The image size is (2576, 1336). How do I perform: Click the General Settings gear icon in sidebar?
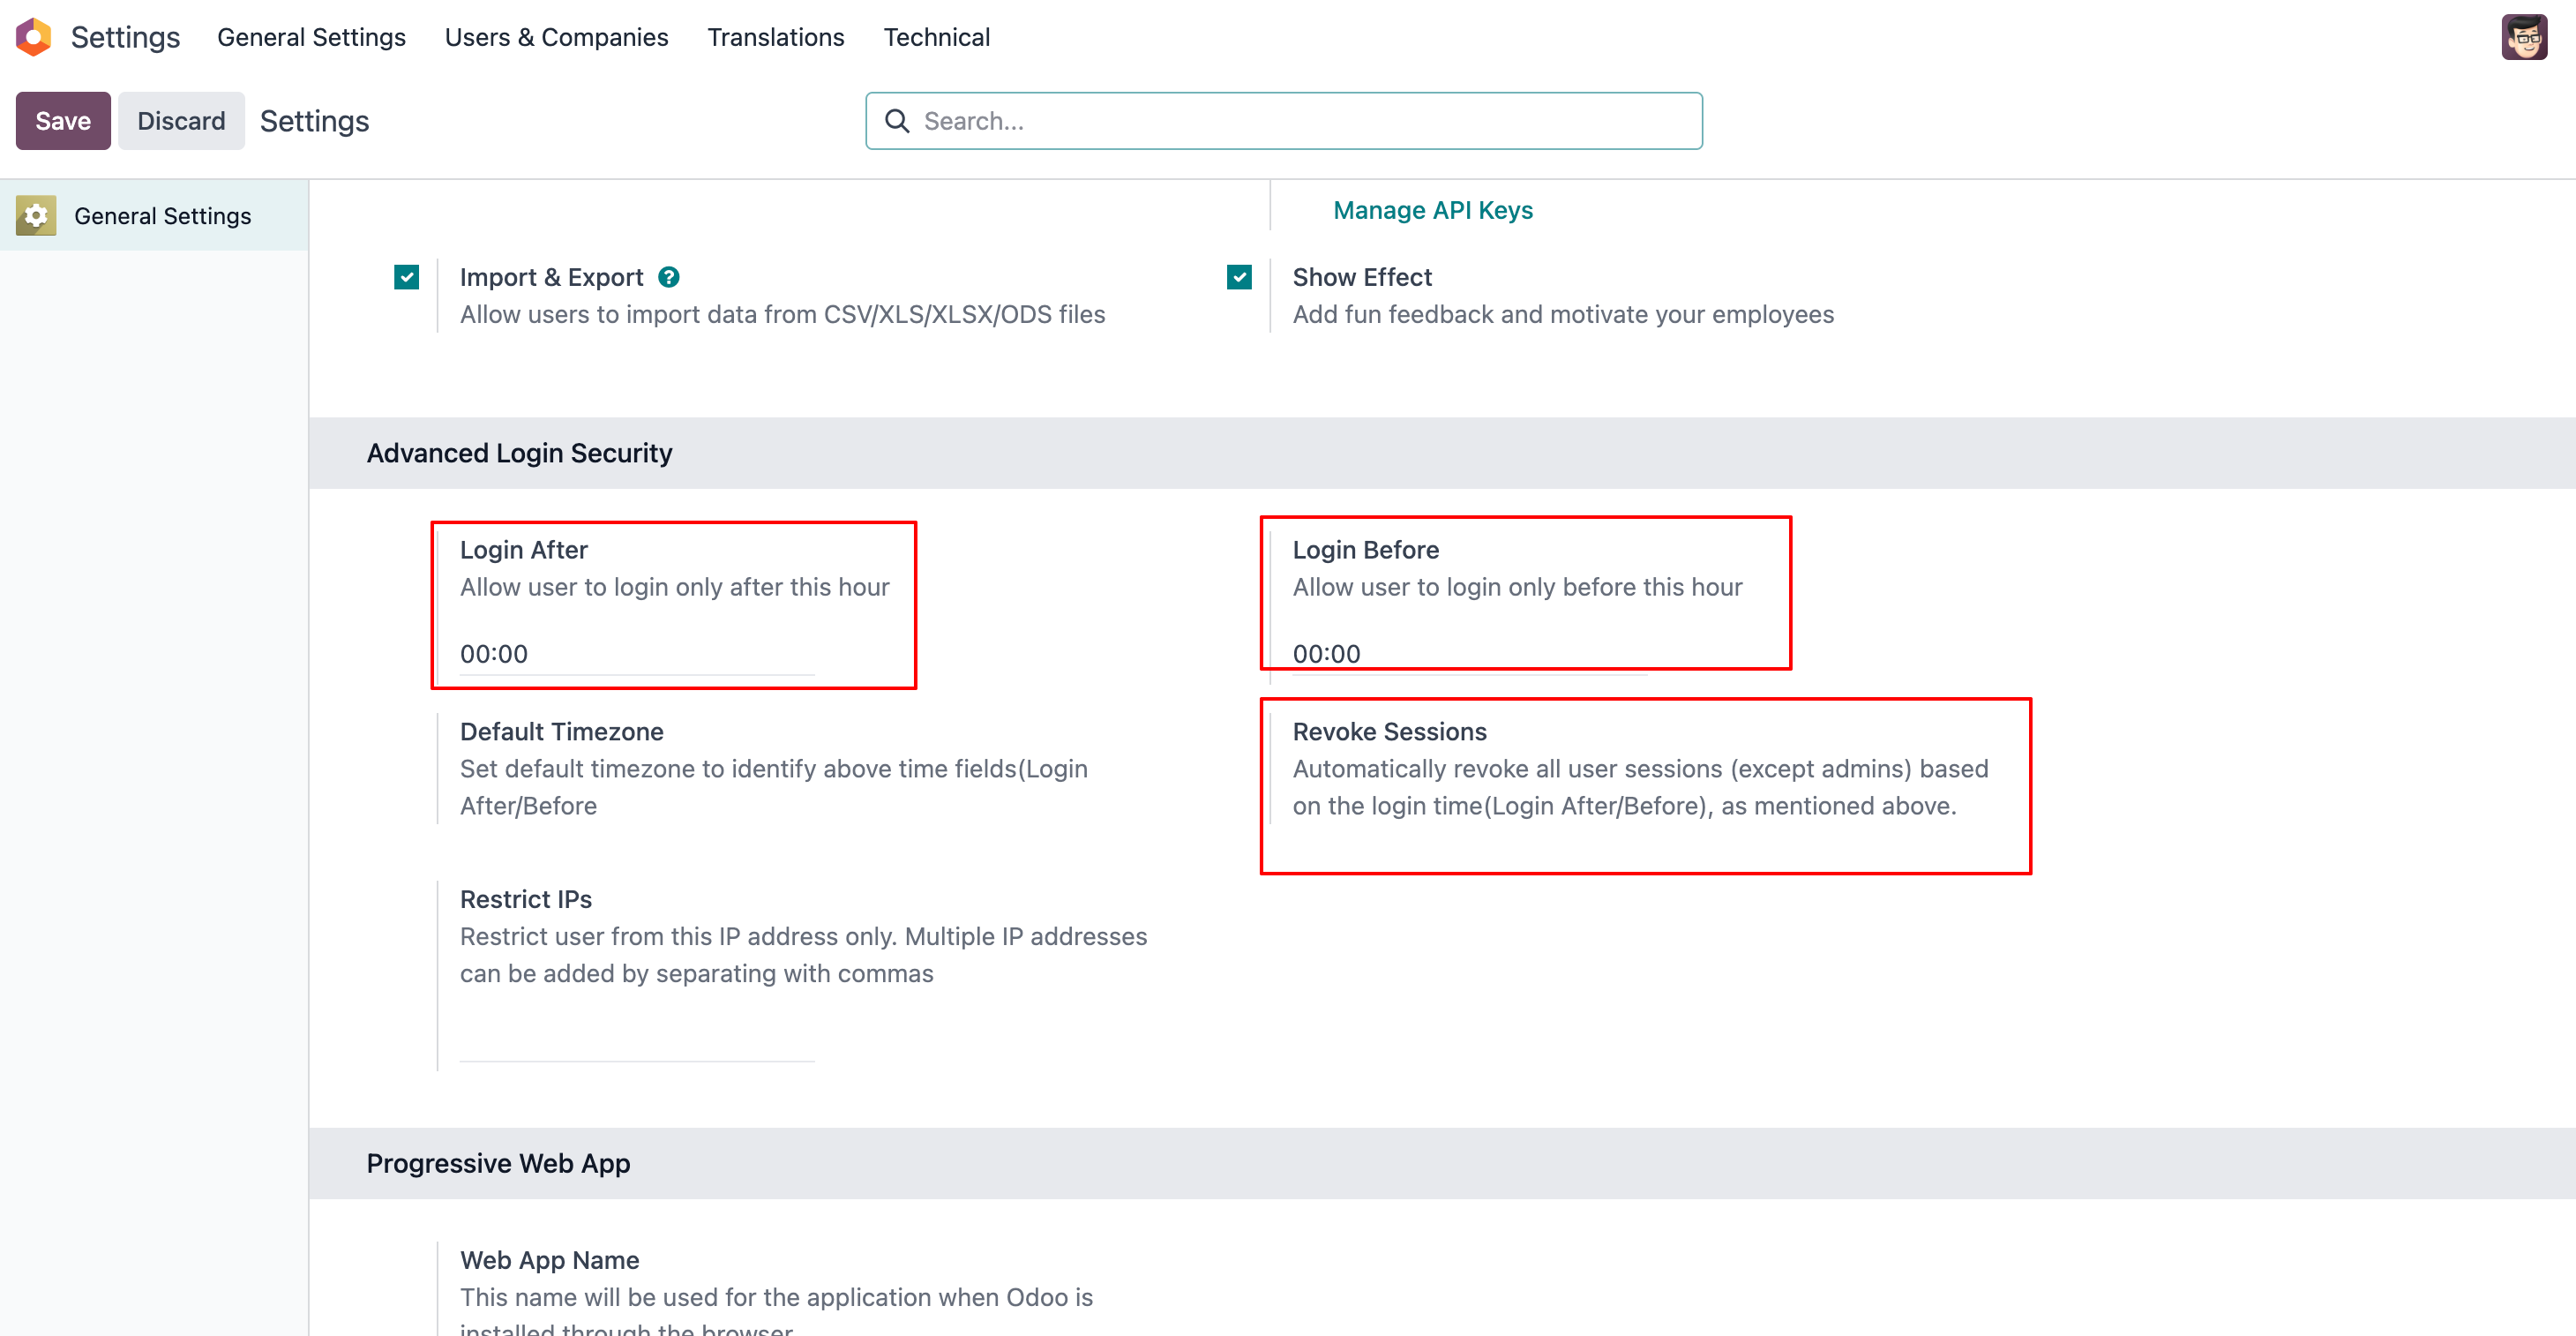pos(36,216)
